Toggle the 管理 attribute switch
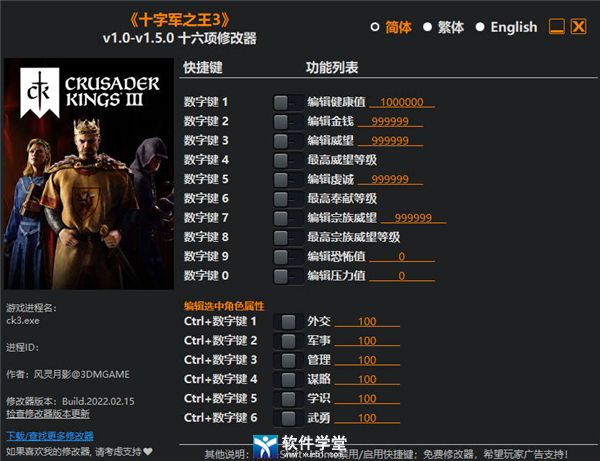600x461 pixels. 288,360
